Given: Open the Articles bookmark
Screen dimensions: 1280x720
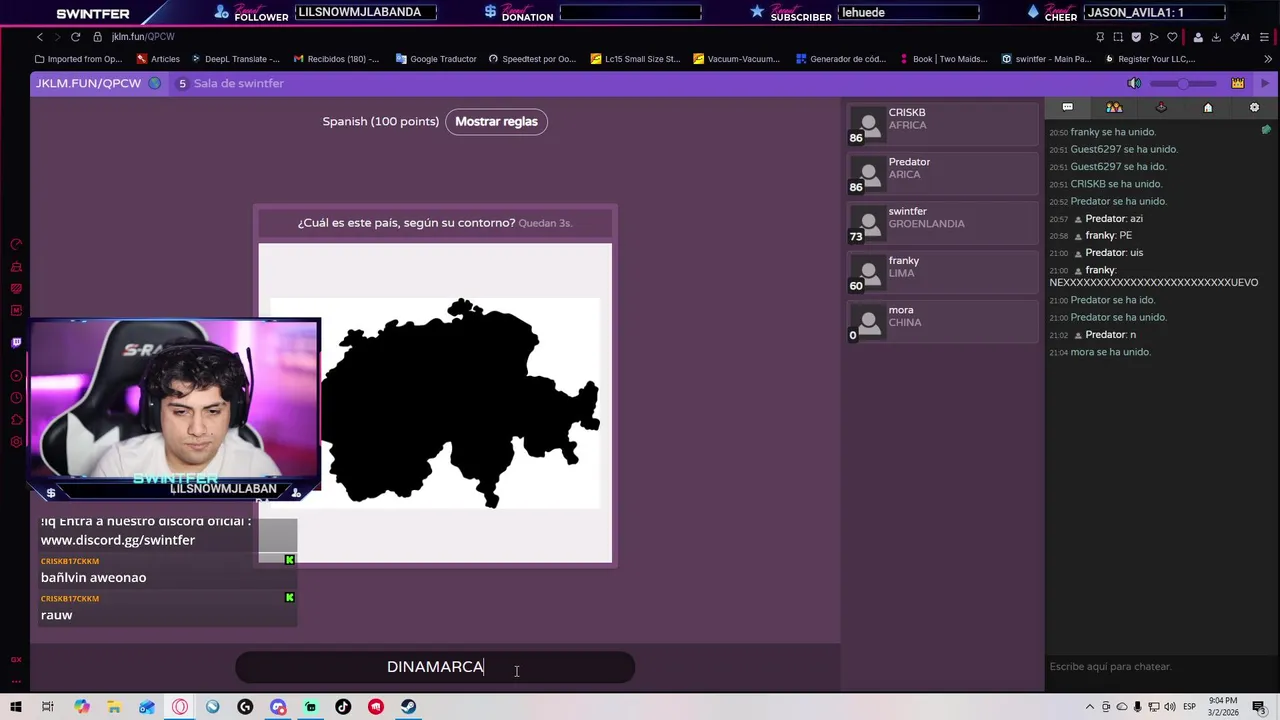Looking at the screenshot, I should pos(157,59).
